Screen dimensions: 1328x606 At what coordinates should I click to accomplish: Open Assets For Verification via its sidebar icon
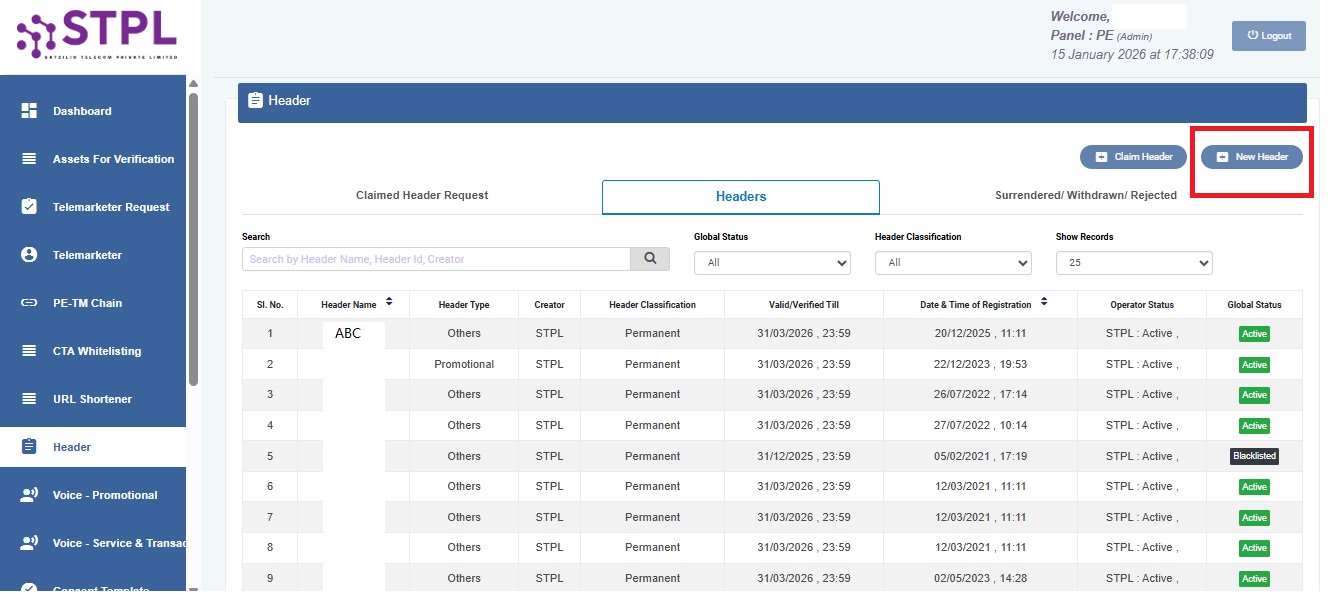28,158
